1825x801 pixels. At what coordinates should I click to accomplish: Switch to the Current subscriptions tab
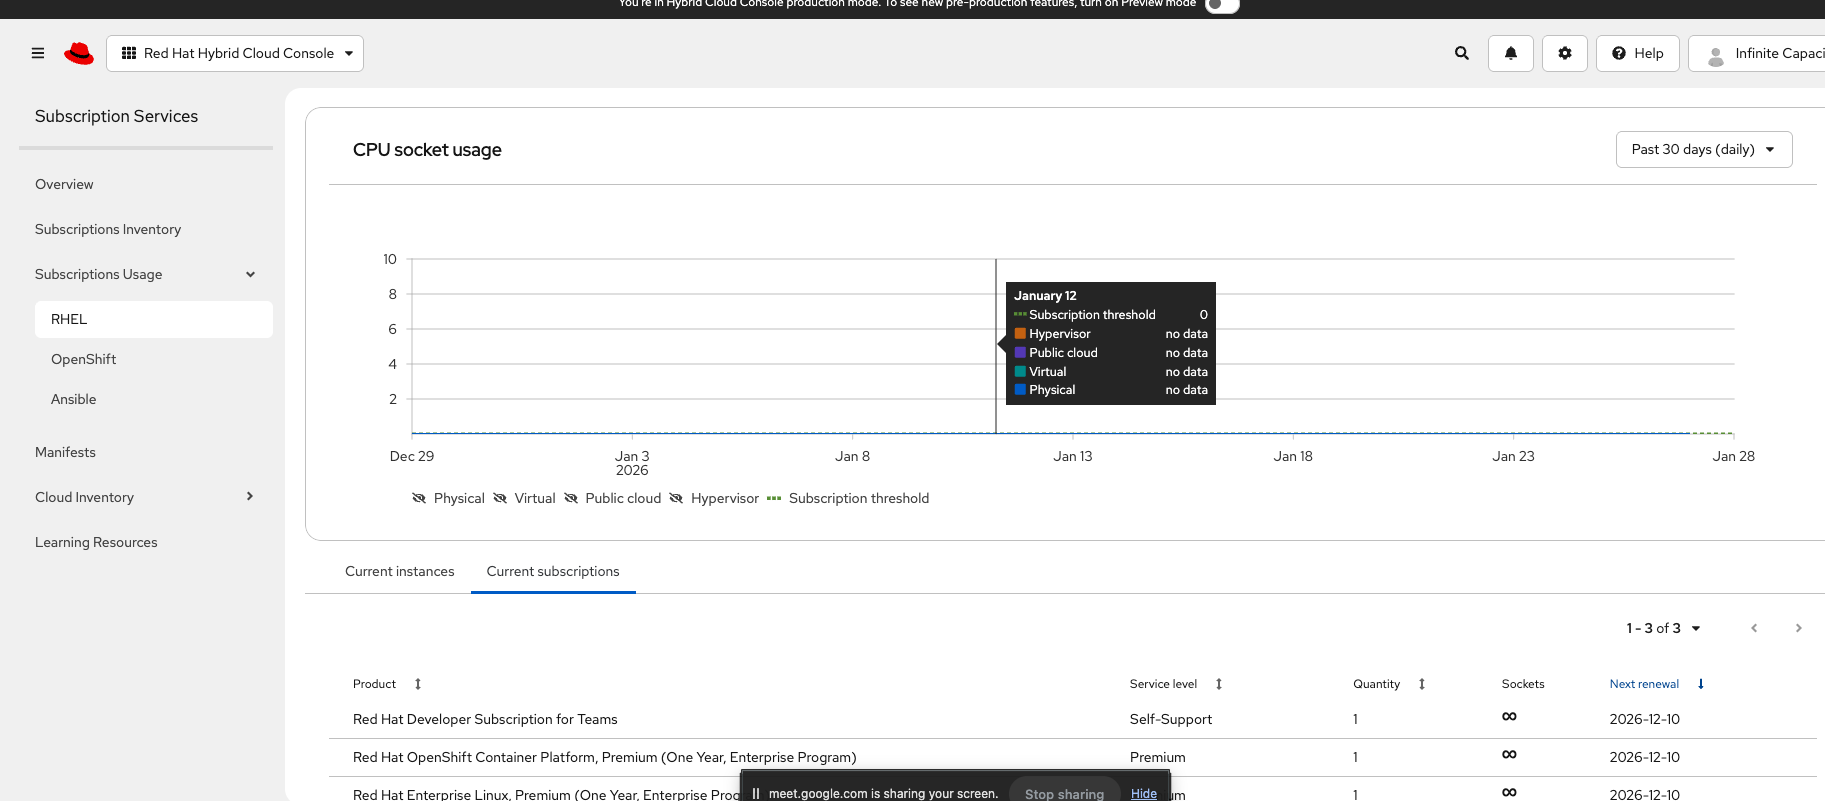pyautogui.click(x=553, y=571)
